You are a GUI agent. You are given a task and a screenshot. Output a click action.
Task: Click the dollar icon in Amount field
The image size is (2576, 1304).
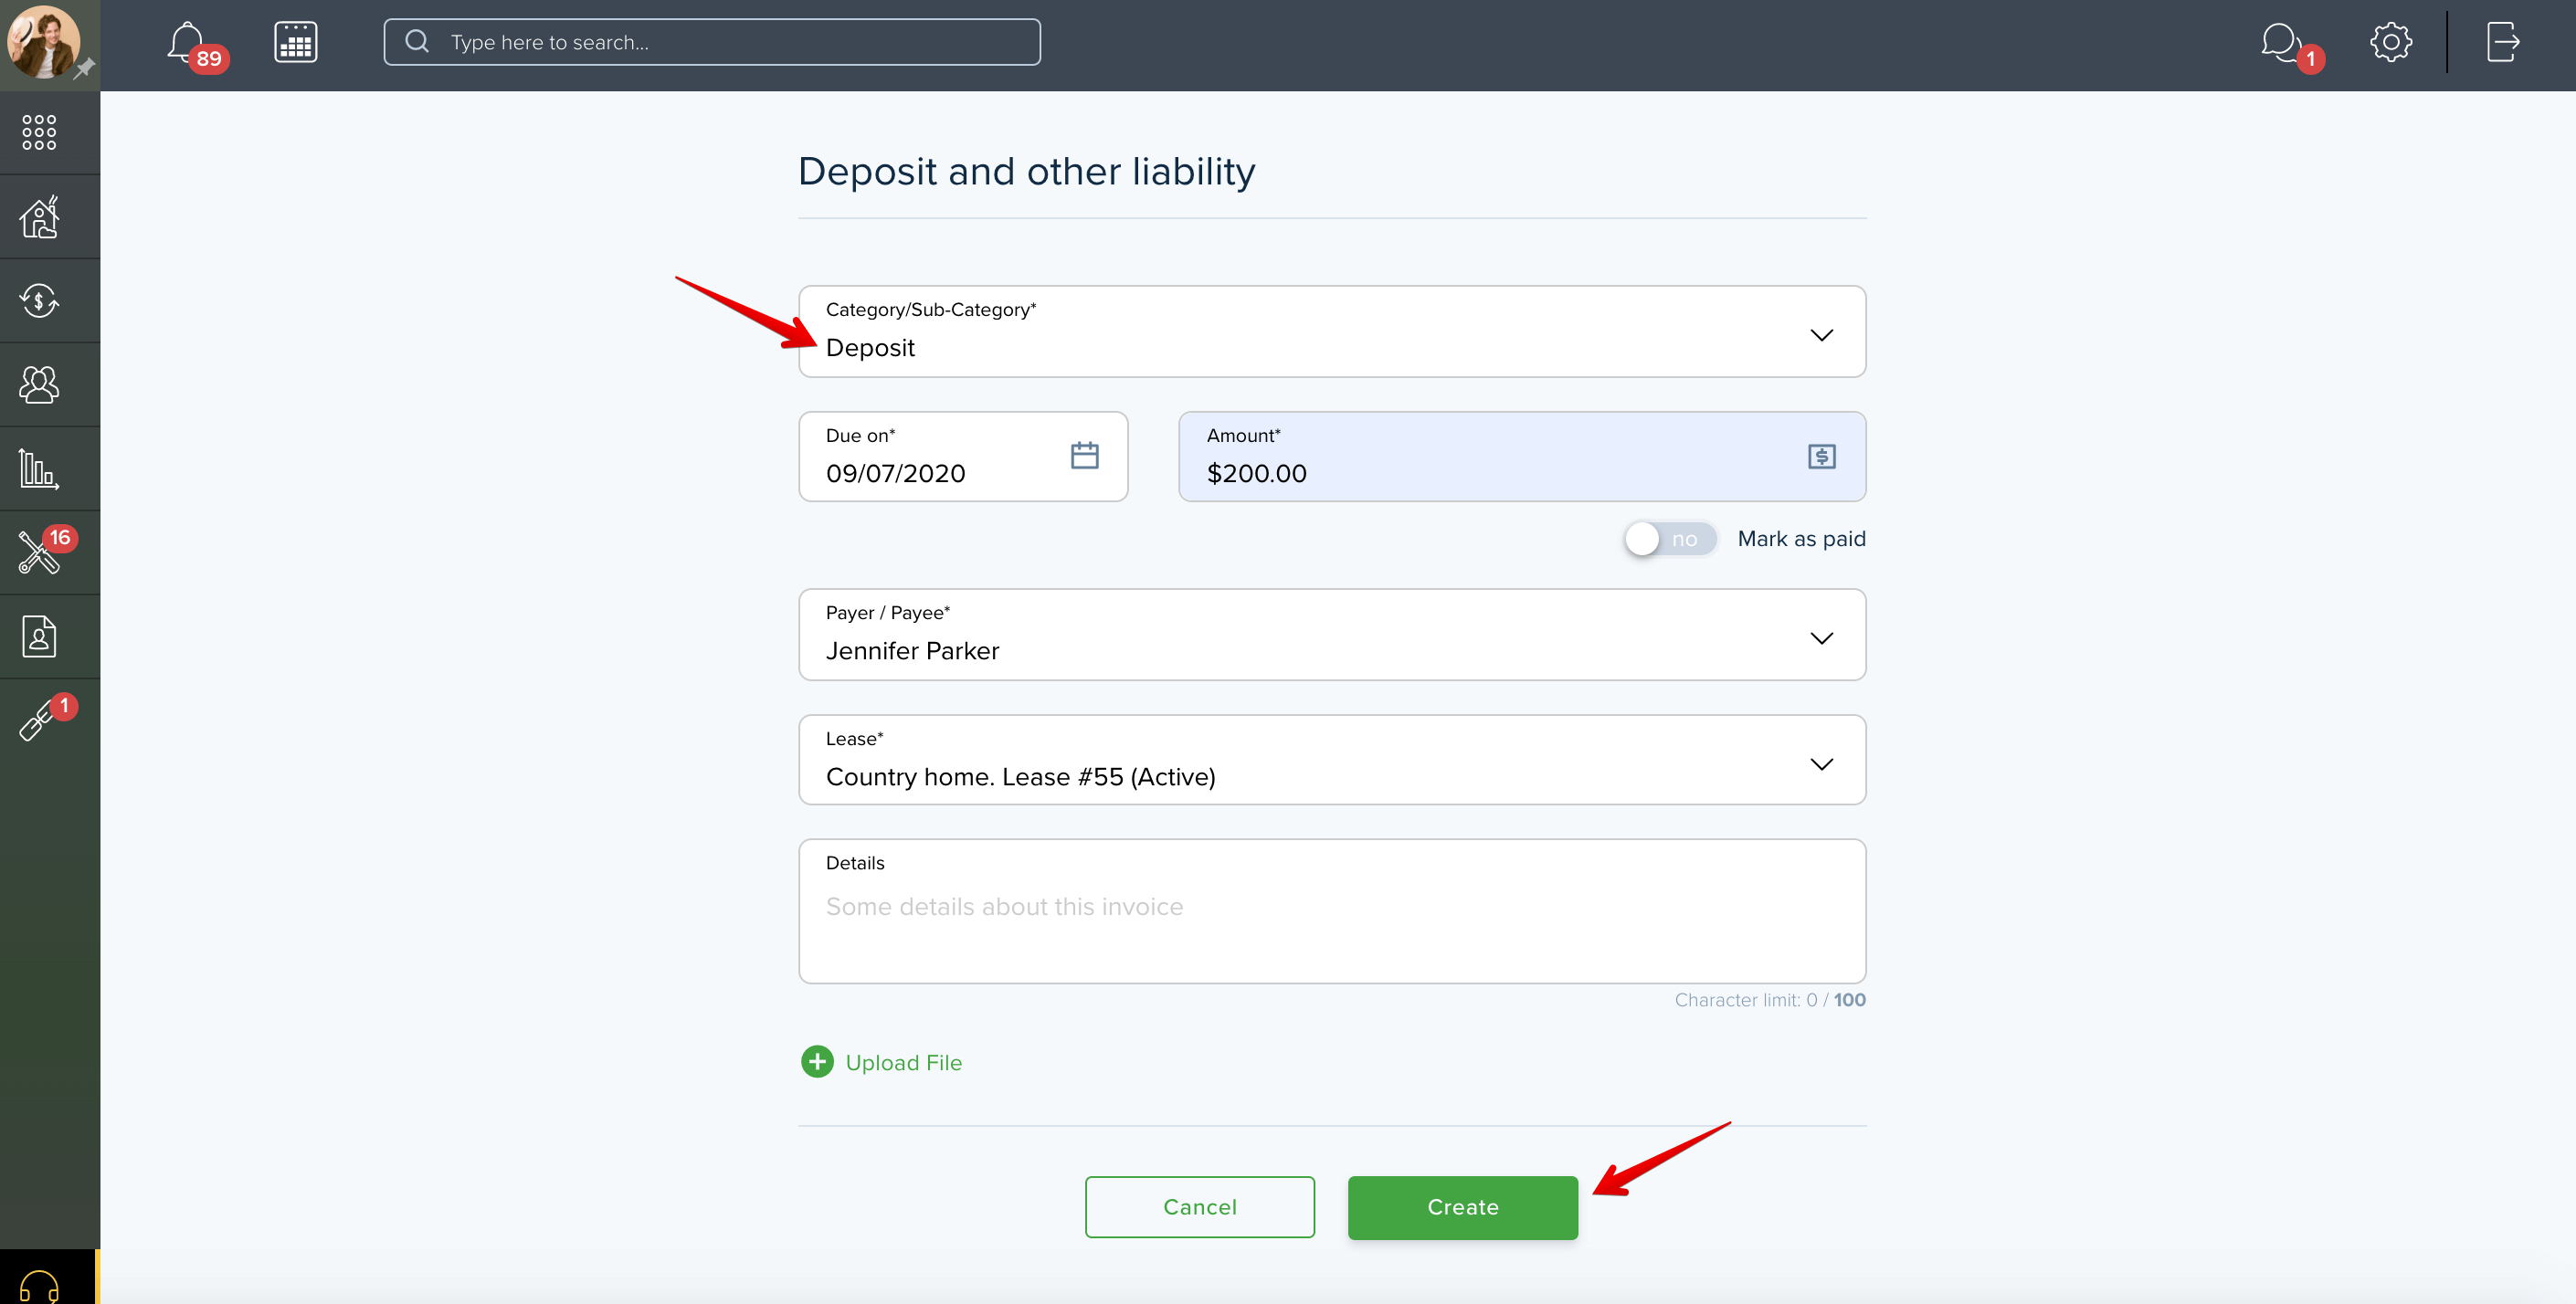1822,457
